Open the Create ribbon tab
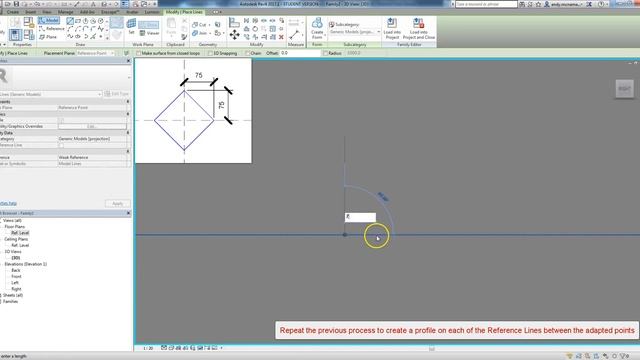The image size is (640, 360). coord(13,12)
